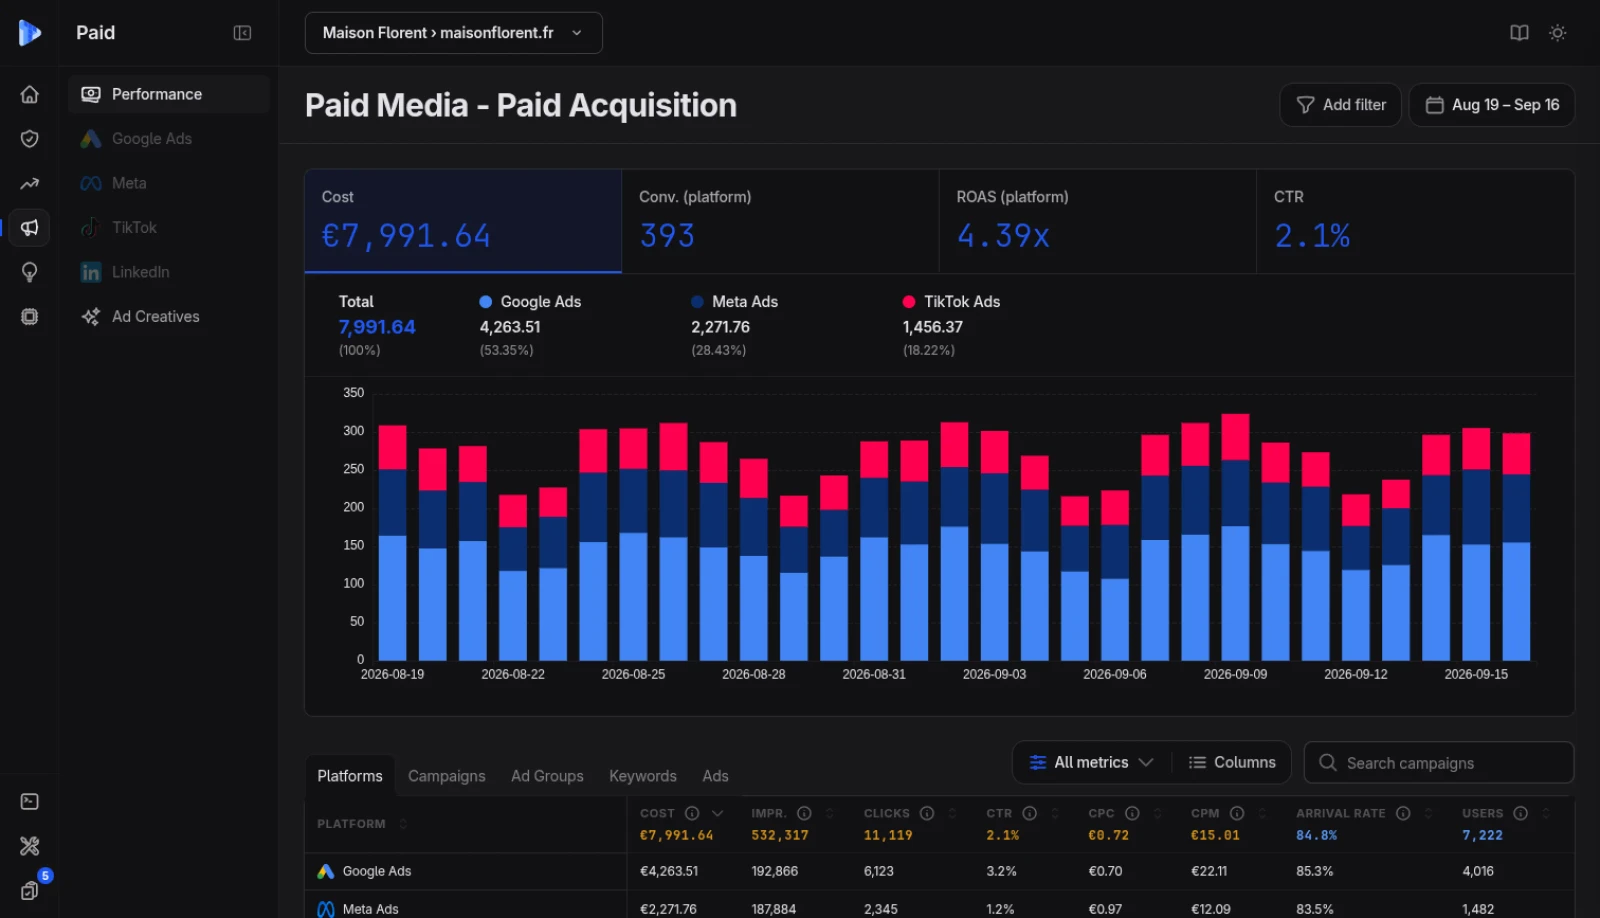Toggle the TikTok Ads series in legend
The width and height of the screenshot is (1600, 918).
click(x=951, y=301)
